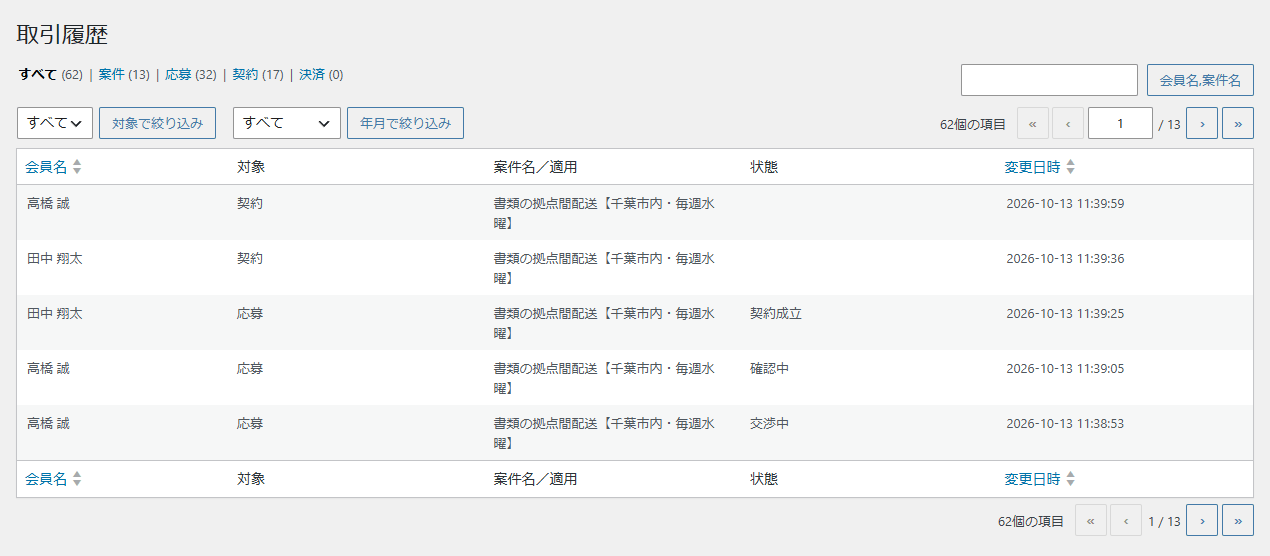Filter by 決済 (0) tab
Screen dimensions: 1270x556
click(321, 75)
